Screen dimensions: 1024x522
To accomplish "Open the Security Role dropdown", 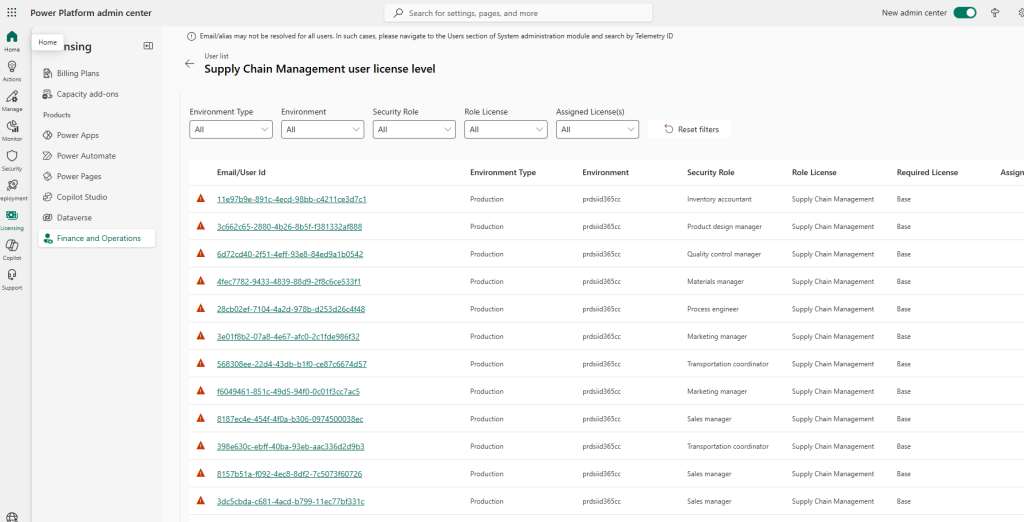I will pos(414,129).
